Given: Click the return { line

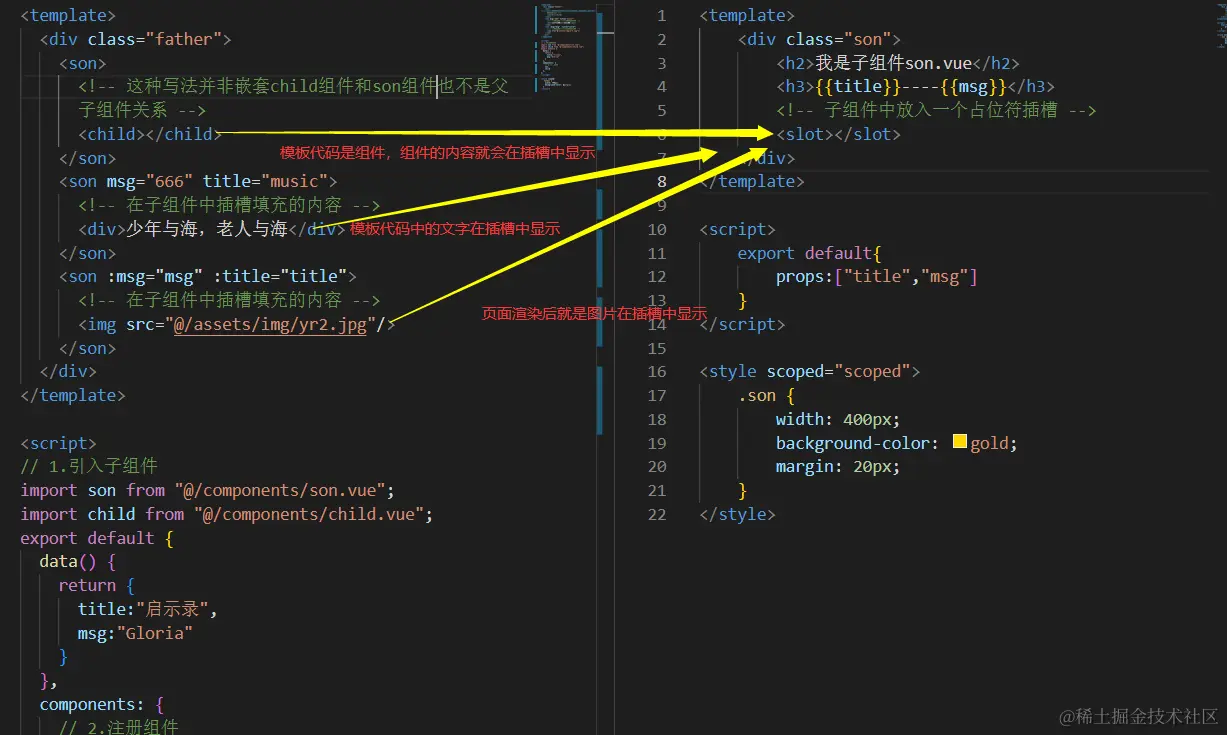Looking at the screenshot, I should 96,585.
